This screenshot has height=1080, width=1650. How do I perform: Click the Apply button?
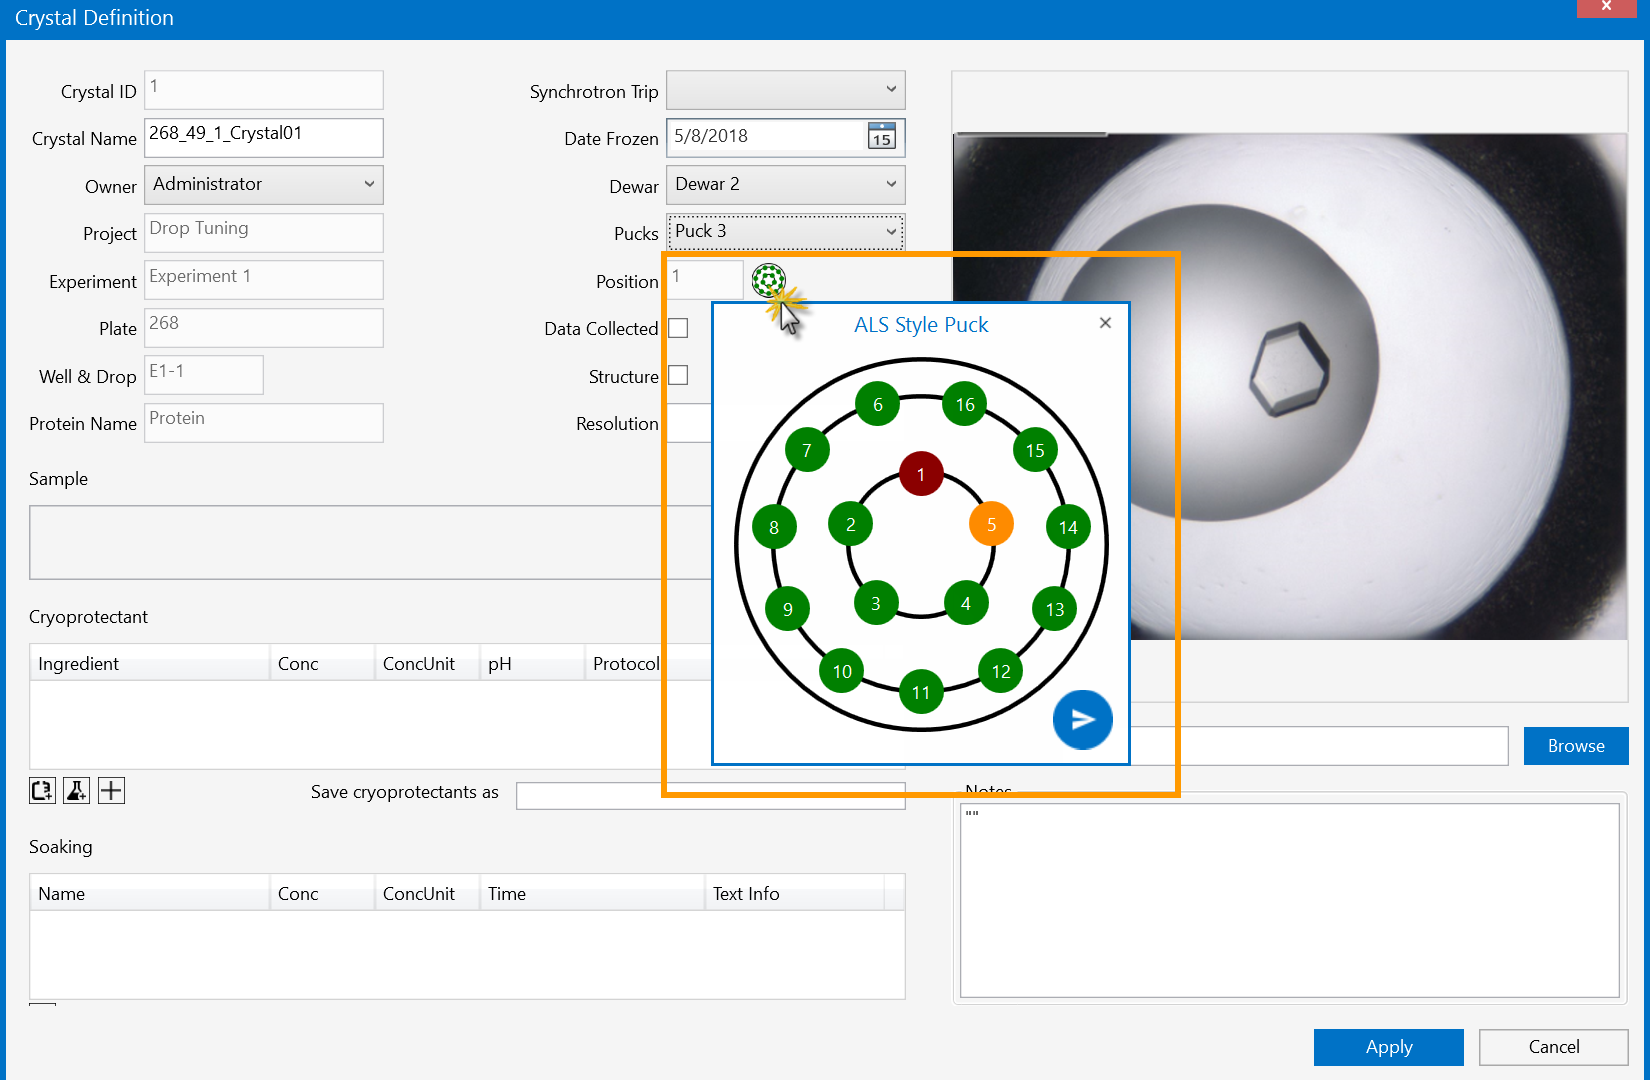(x=1388, y=1047)
